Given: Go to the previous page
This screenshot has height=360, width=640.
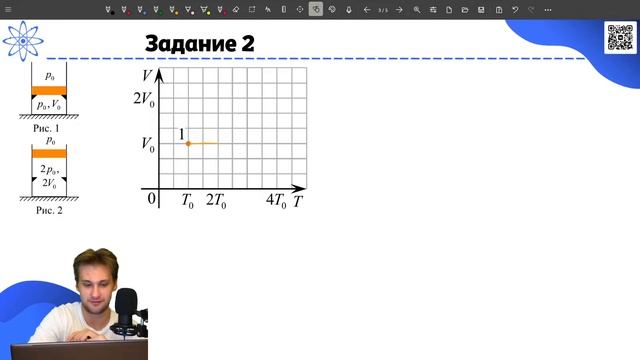Looking at the screenshot, I should point(367,10).
